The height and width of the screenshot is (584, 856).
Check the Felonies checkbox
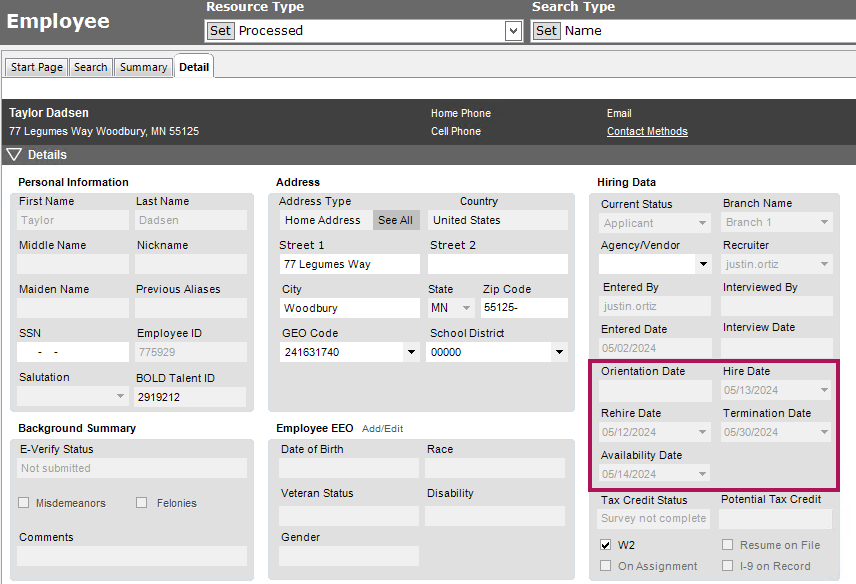[142, 503]
